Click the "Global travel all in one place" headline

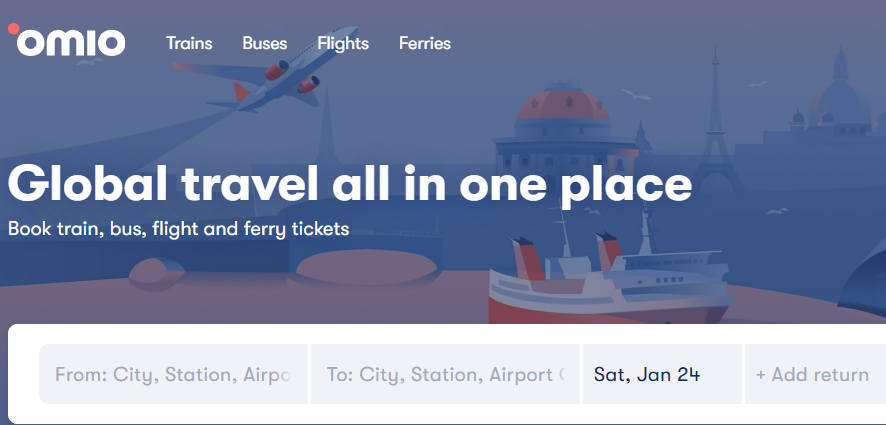coord(350,185)
